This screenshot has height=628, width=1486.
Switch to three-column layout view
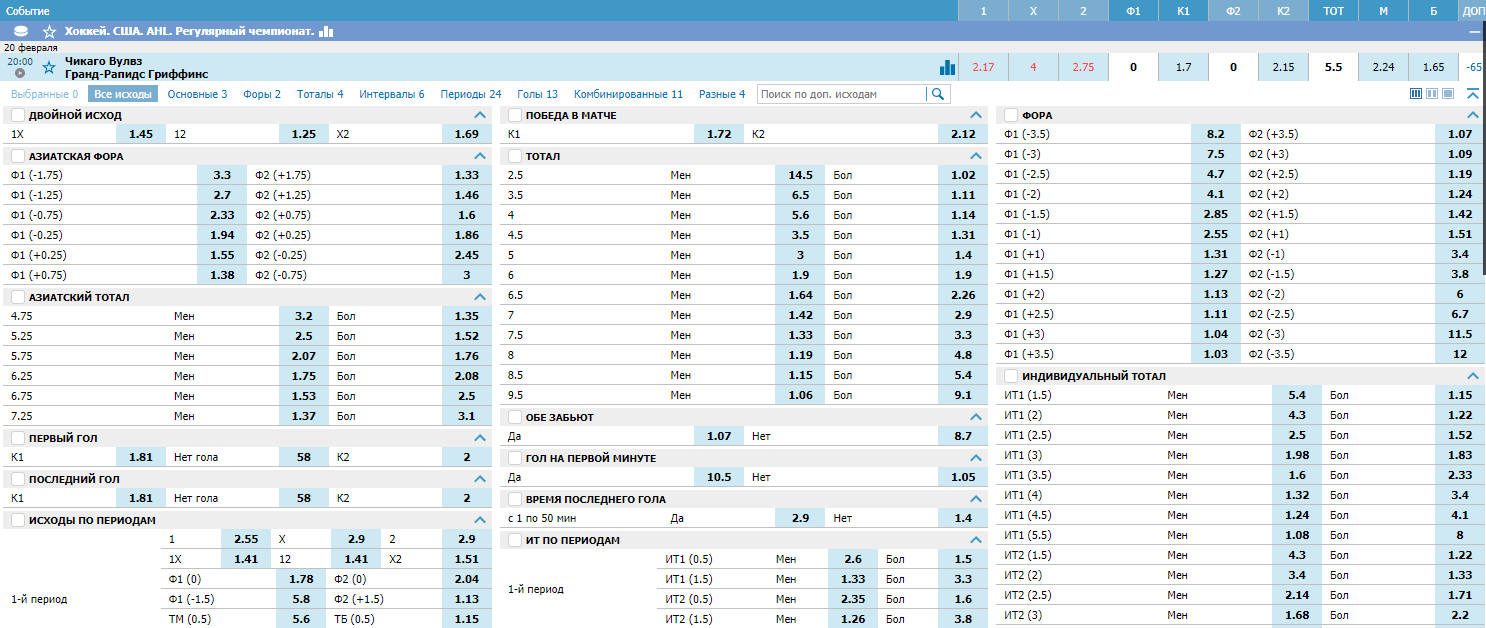[1416, 94]
